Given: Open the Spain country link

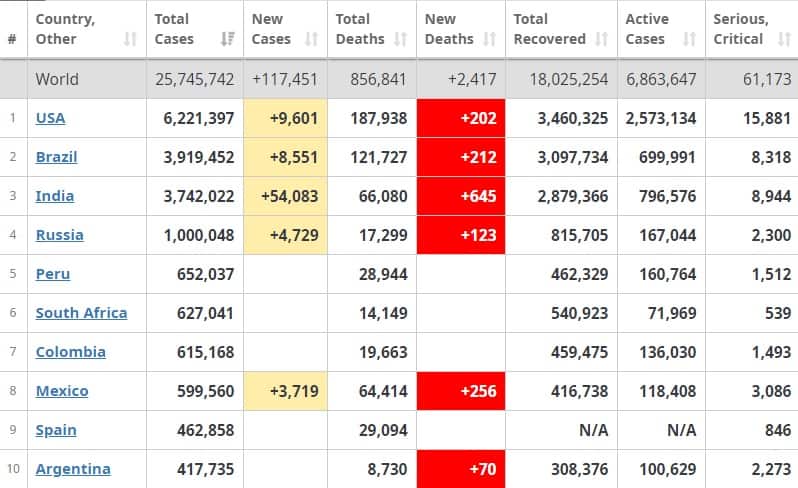Looking at the screenshot, I should click(x=56, y=430).
